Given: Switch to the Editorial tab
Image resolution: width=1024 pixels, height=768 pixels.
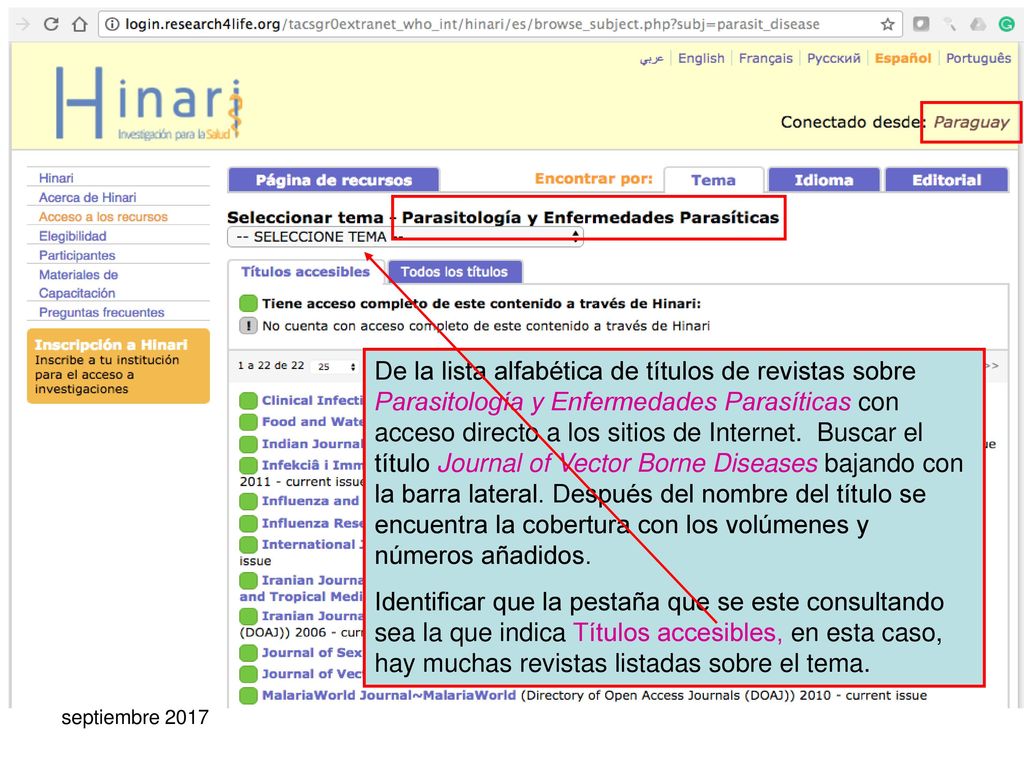Looking at the screenshot, I should 946,180.
